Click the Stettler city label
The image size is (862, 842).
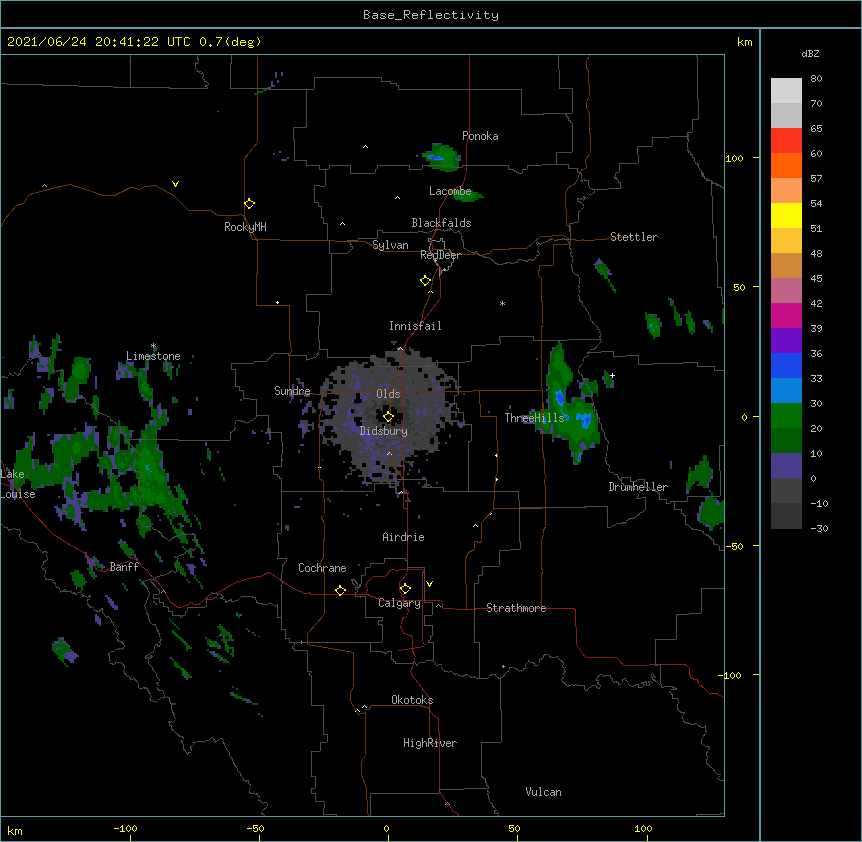pos(634,237)
